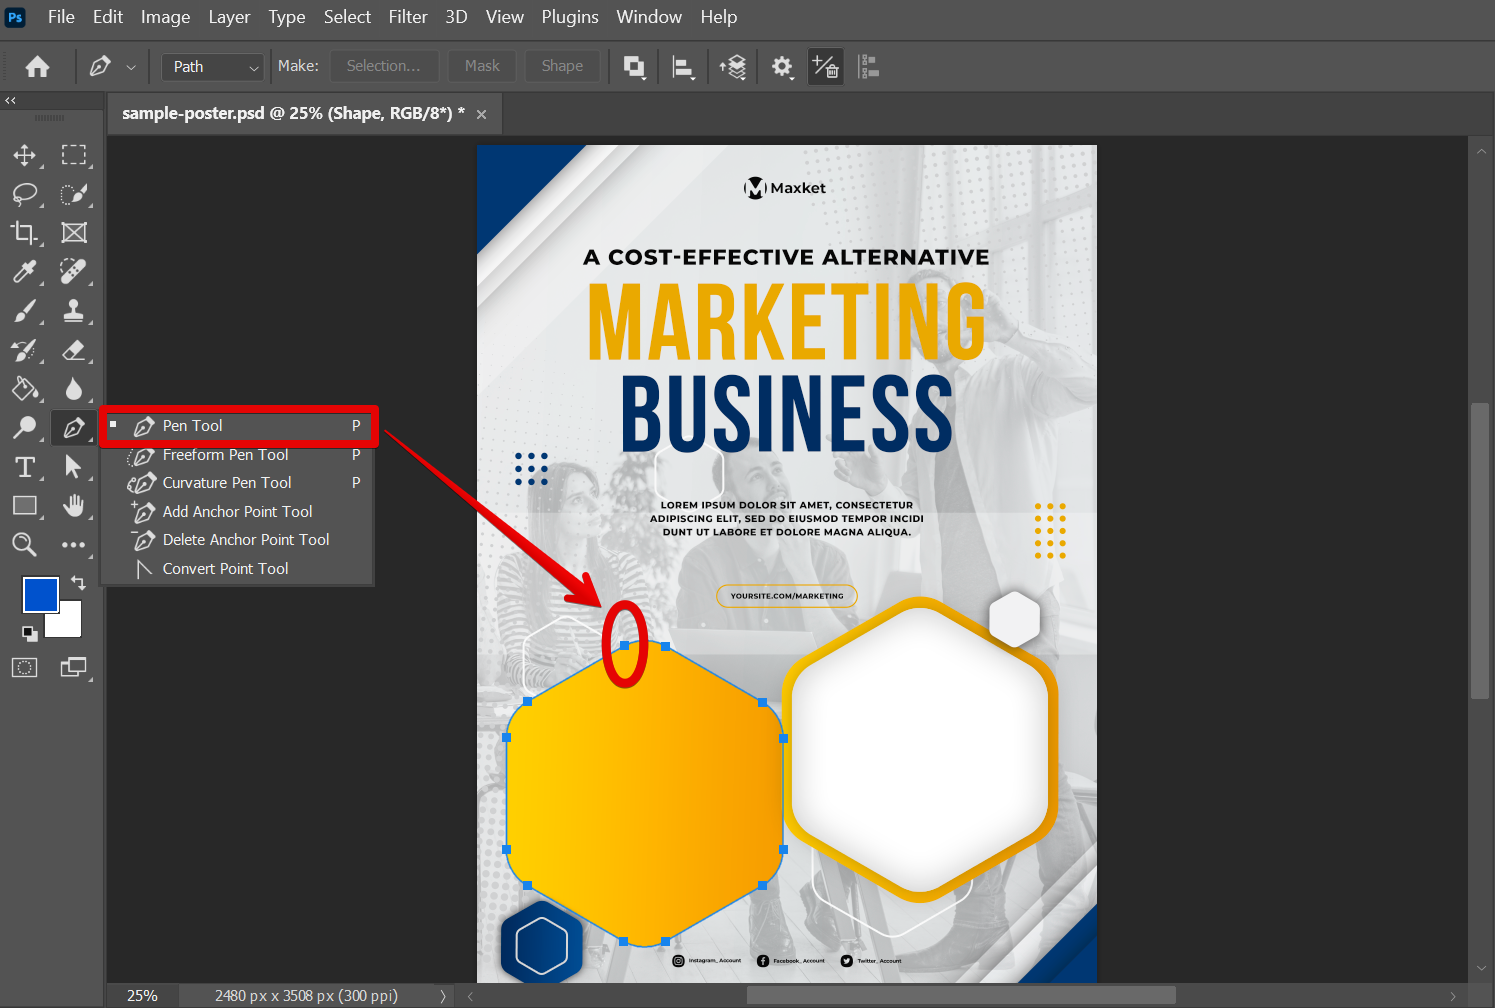Screen dimensions: 1495x1008
Task: Activate the Eraser tool
Action: pyautogui.click(x=73, y=350)
